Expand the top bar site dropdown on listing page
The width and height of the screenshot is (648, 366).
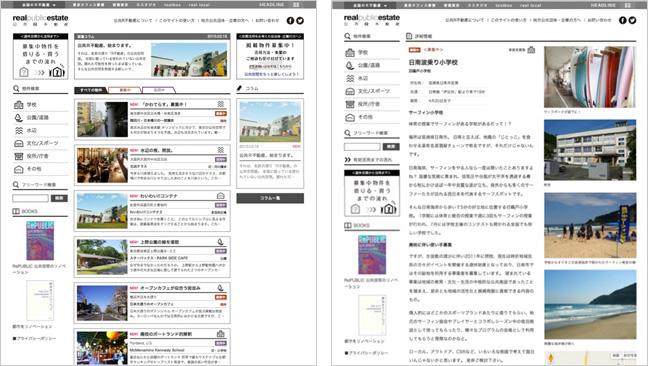(x=39, y=5)
